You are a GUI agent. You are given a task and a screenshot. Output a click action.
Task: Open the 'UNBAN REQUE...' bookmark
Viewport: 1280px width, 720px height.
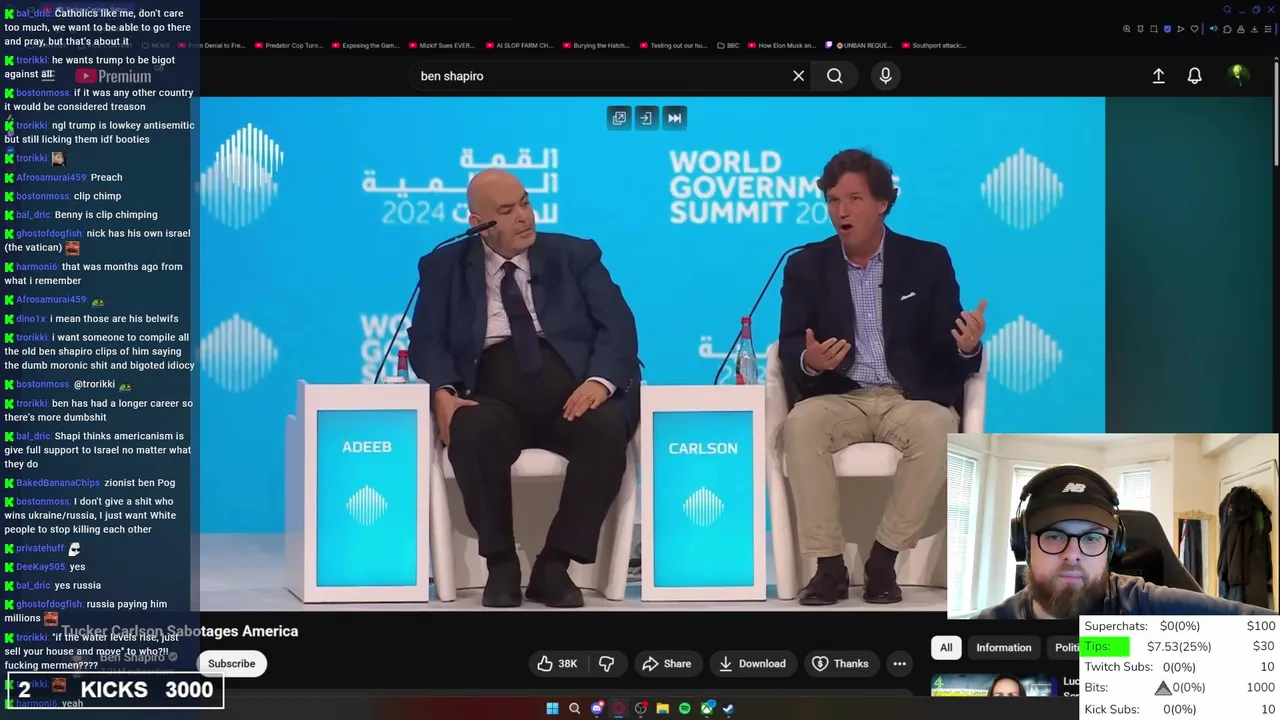pos(859,45)
